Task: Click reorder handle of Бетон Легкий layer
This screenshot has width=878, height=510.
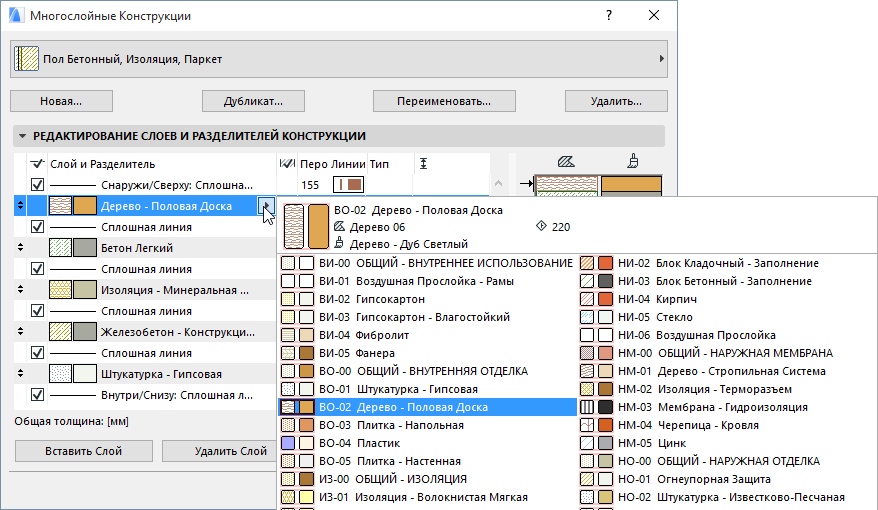Action: click(x=20, y=247)
